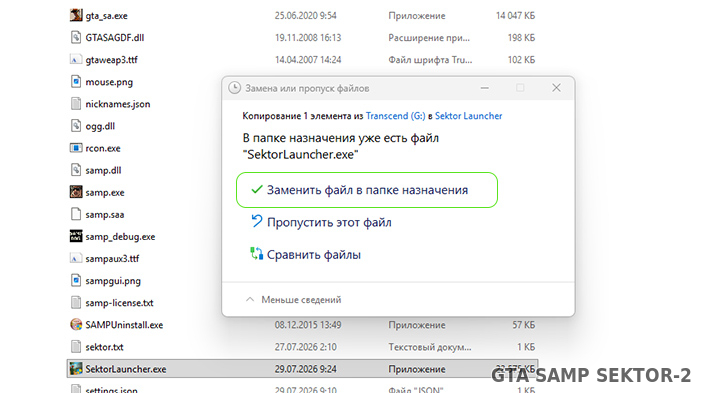The width and height of the screenshot is (702, 393).
Task: Open the Transcend (G:) source link
Action: [395, 116]
